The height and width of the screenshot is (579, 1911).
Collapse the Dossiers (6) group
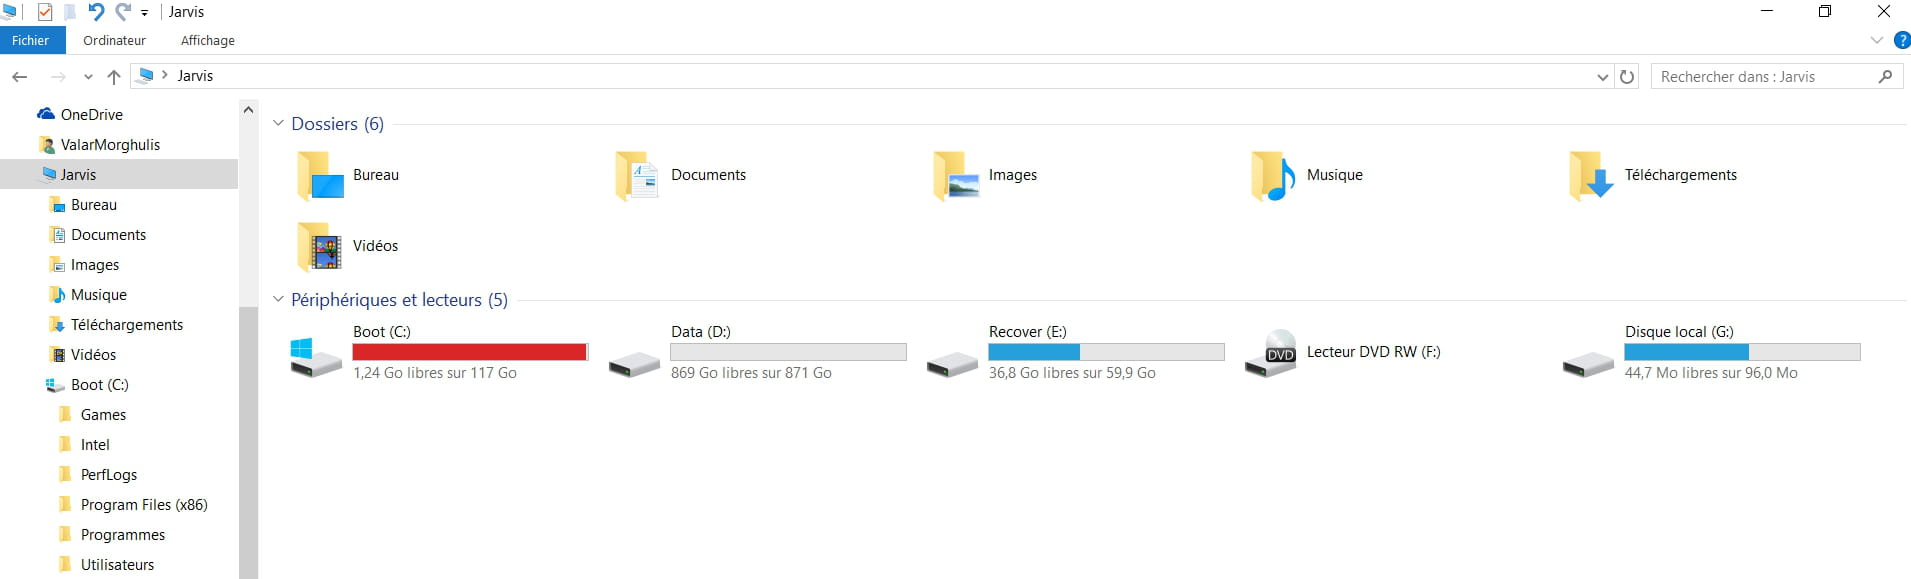(278, 124)
